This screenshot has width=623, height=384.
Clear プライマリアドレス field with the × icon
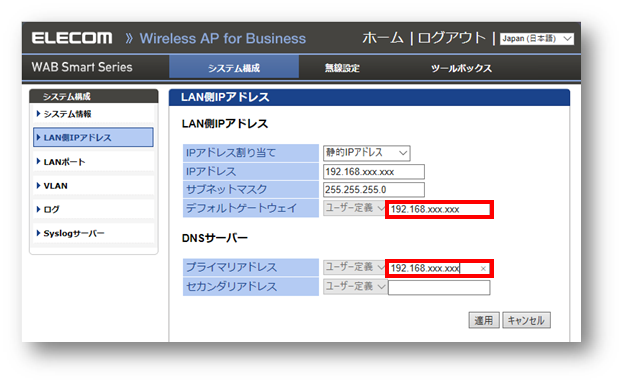(x=483, y=269)
